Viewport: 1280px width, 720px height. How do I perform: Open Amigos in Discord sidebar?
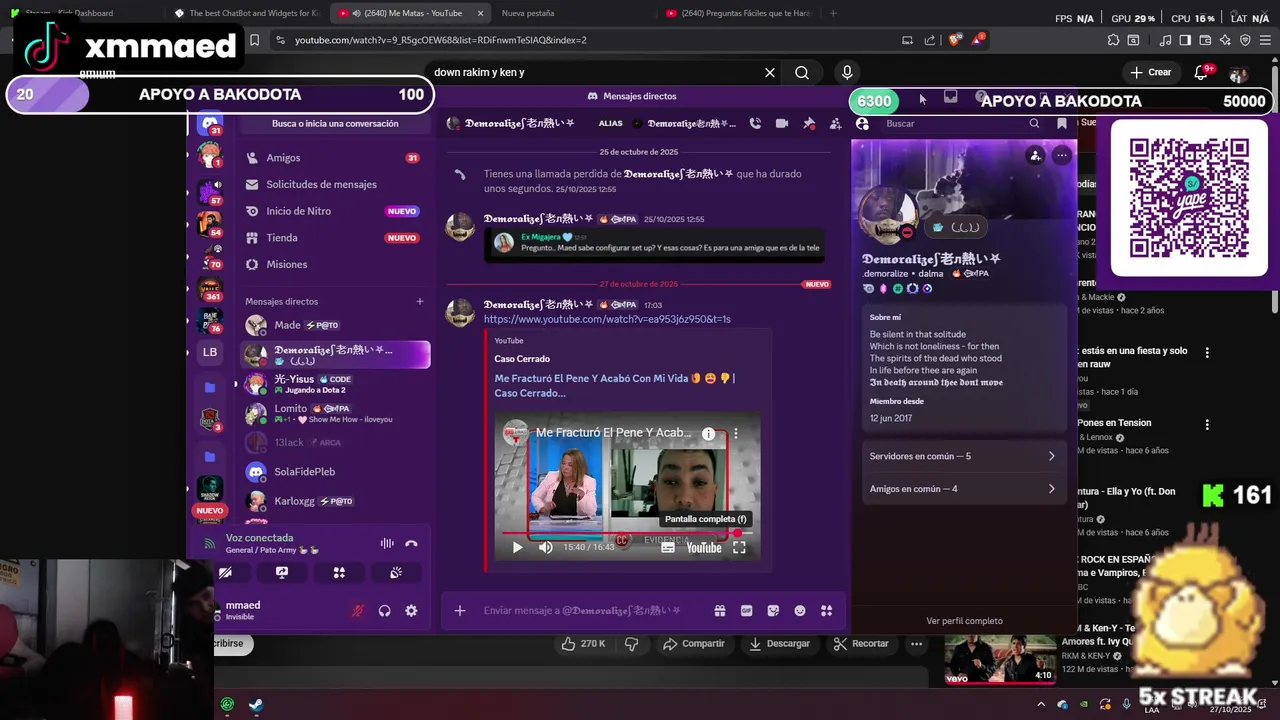[335, 158]
